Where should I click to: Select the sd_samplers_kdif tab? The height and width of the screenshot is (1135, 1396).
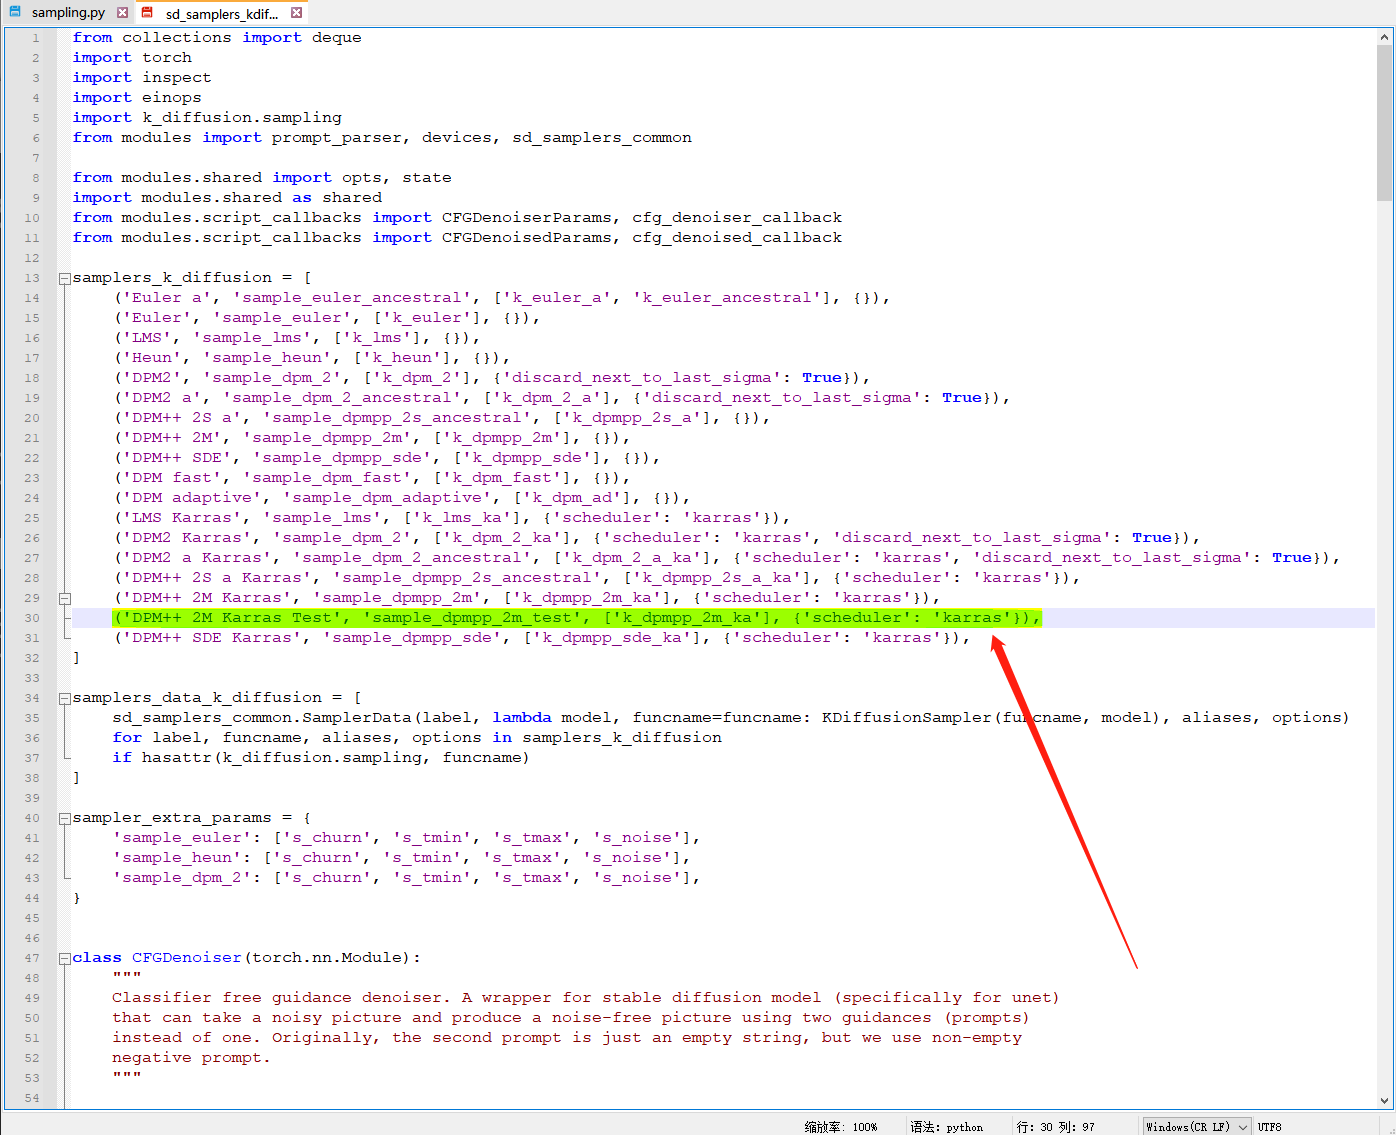coord(221,14)
